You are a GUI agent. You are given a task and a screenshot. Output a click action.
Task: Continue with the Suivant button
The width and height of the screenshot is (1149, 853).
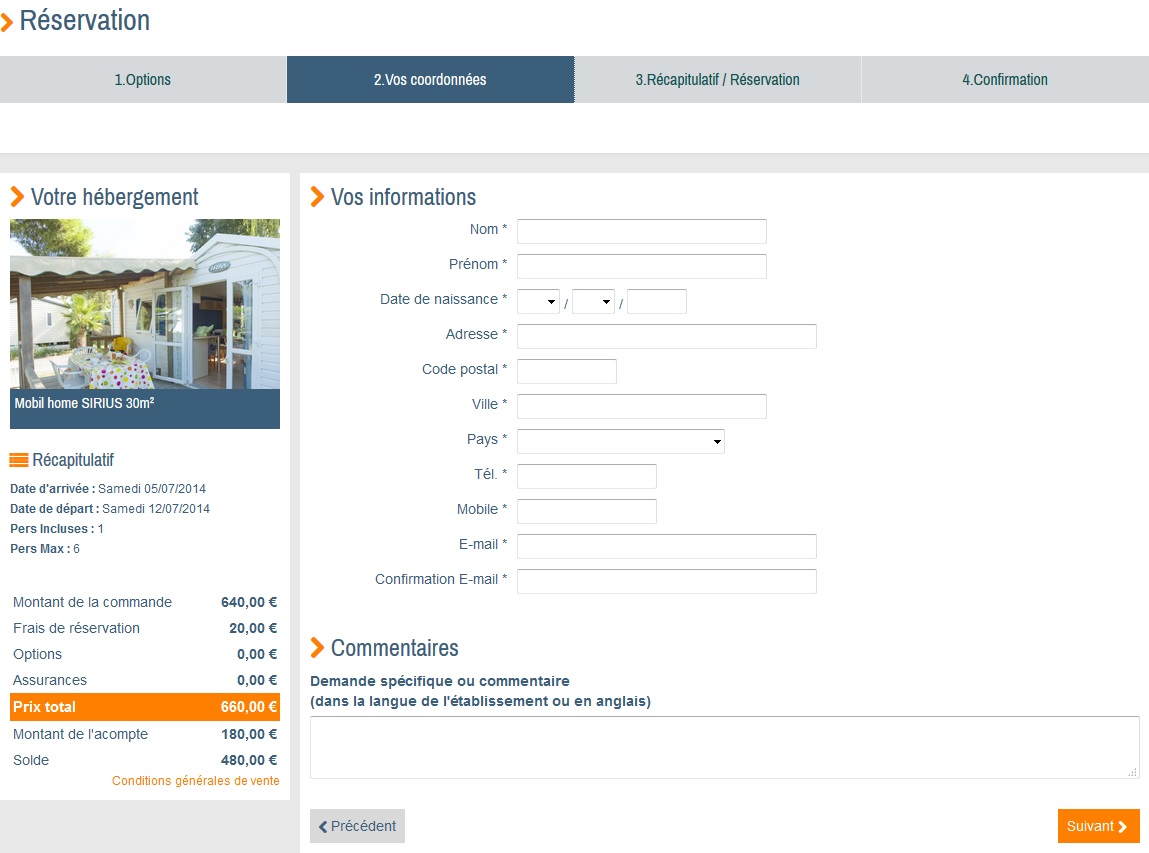1098,826
